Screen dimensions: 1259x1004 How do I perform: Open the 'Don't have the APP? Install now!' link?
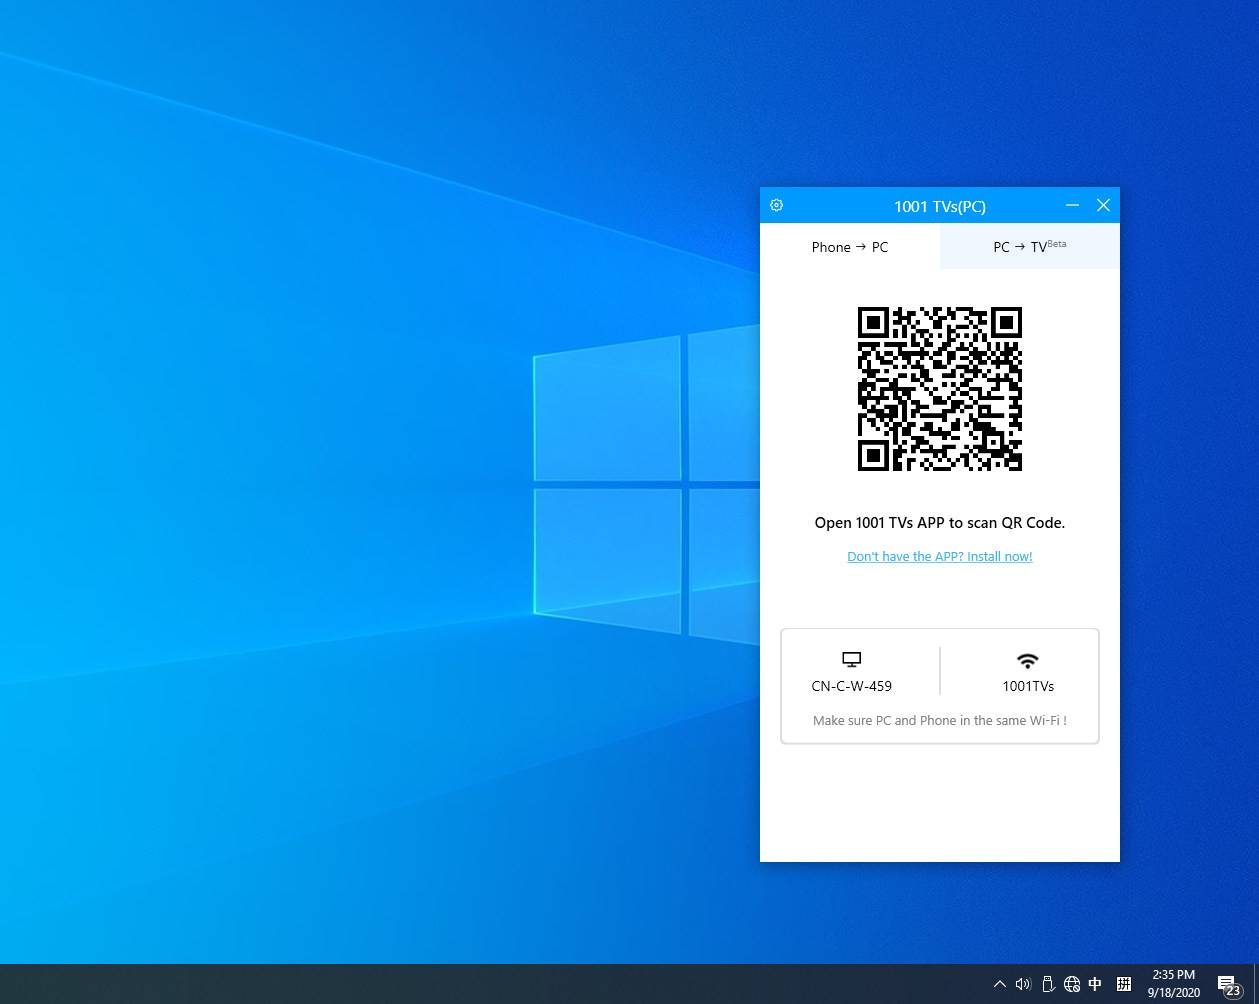pos(940,557)
